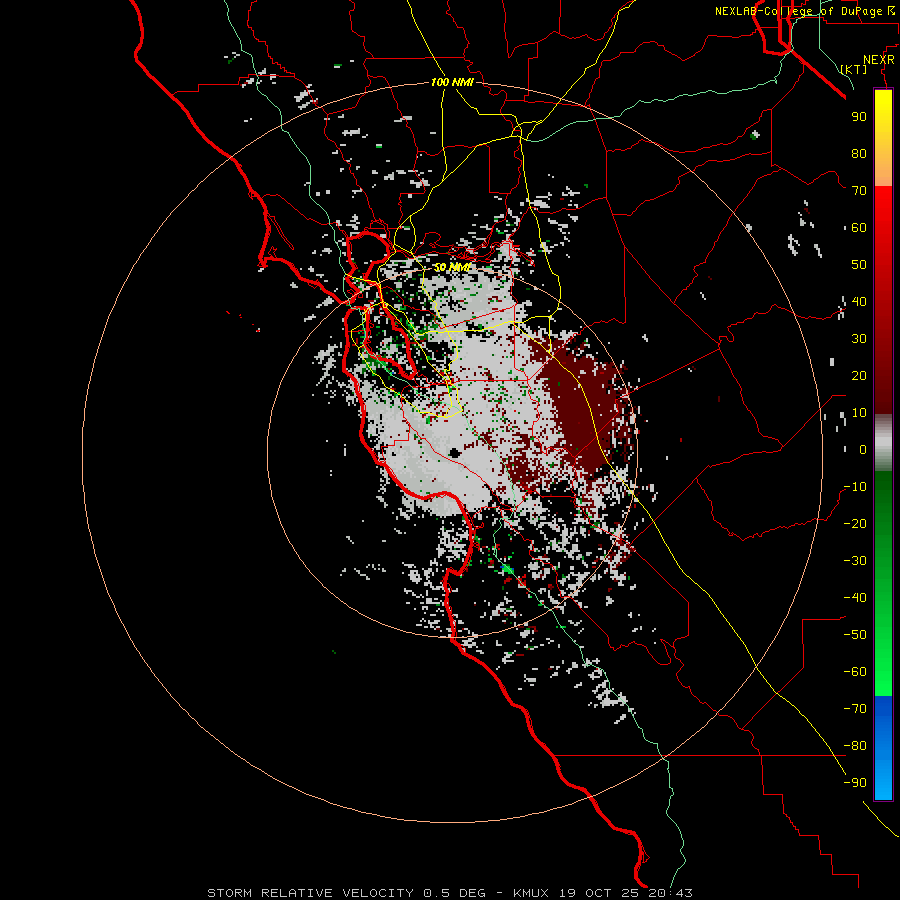Click the "[KT]" units label
The height and width of the screenshot is (900, 900).
click(854, 69)
